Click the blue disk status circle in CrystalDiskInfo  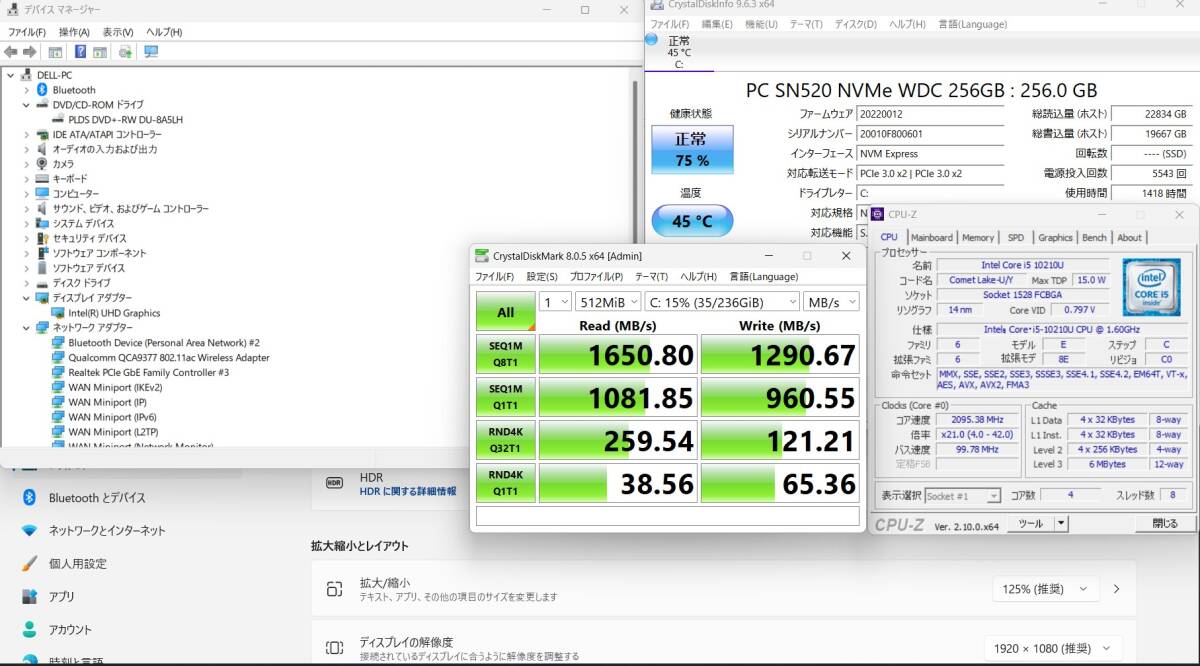click(x=652, y=40)
